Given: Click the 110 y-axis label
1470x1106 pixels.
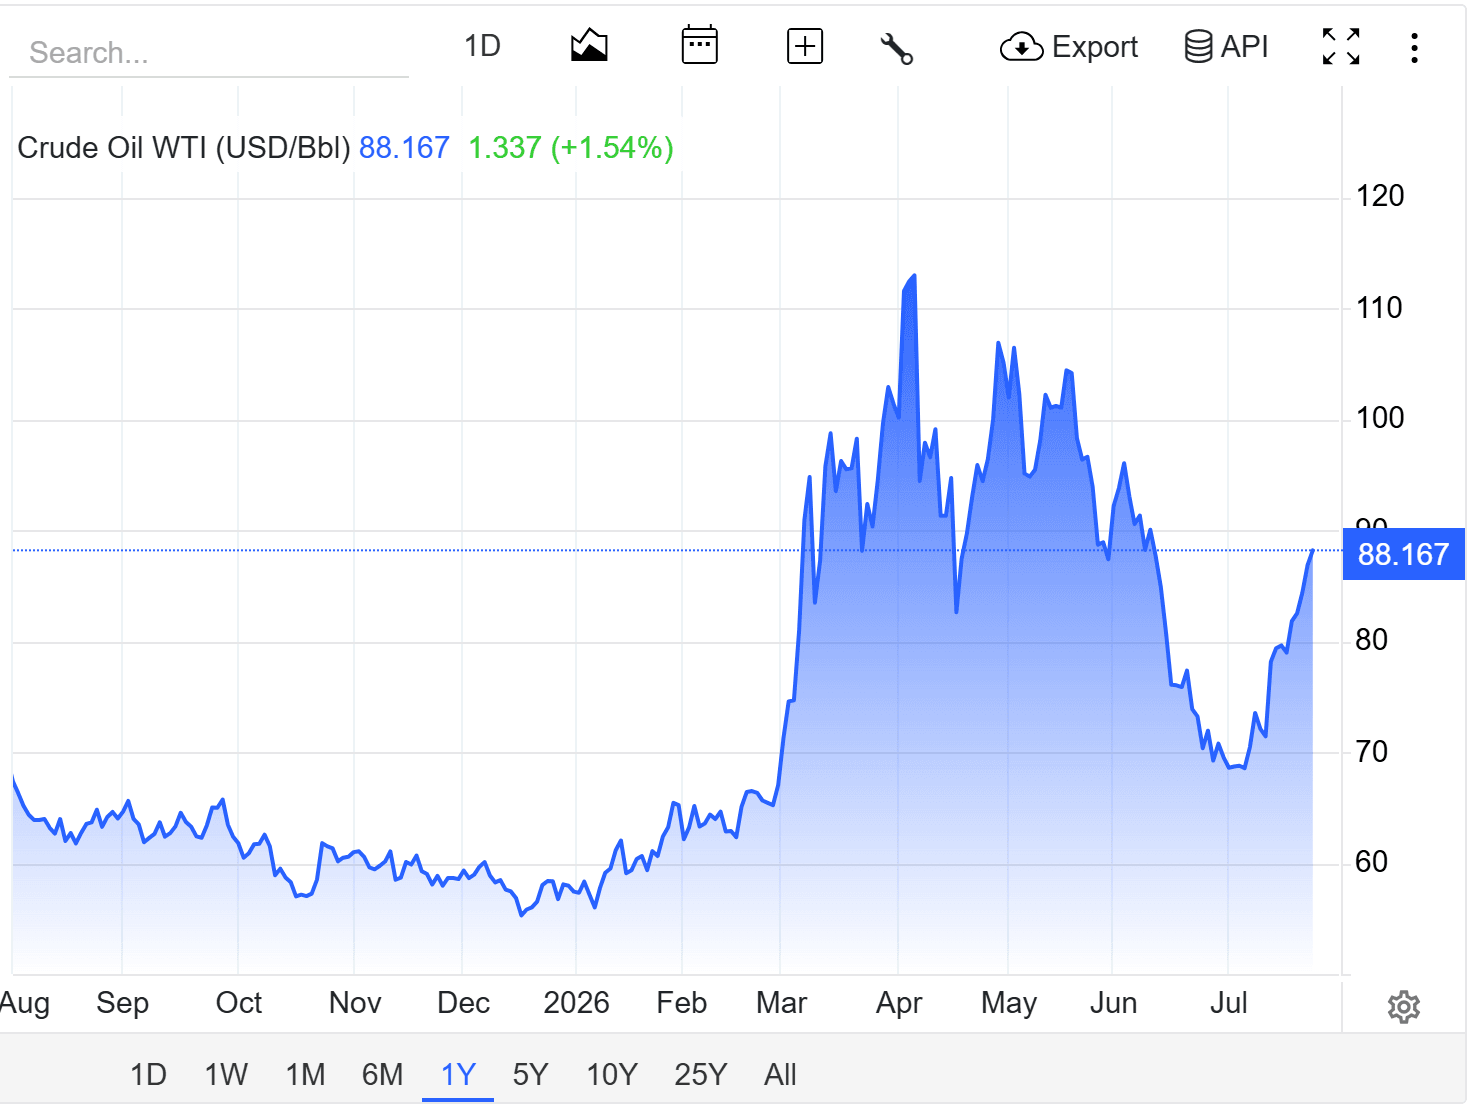Looking at the screenshot, I should [1379, 307].
